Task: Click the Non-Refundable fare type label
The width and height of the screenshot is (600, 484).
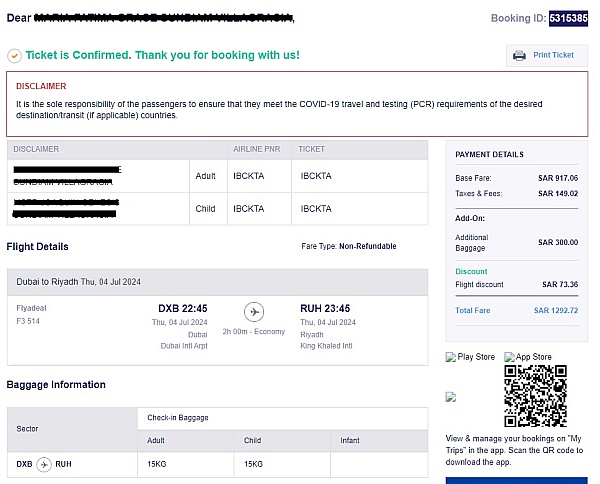Action: [368, 246]
